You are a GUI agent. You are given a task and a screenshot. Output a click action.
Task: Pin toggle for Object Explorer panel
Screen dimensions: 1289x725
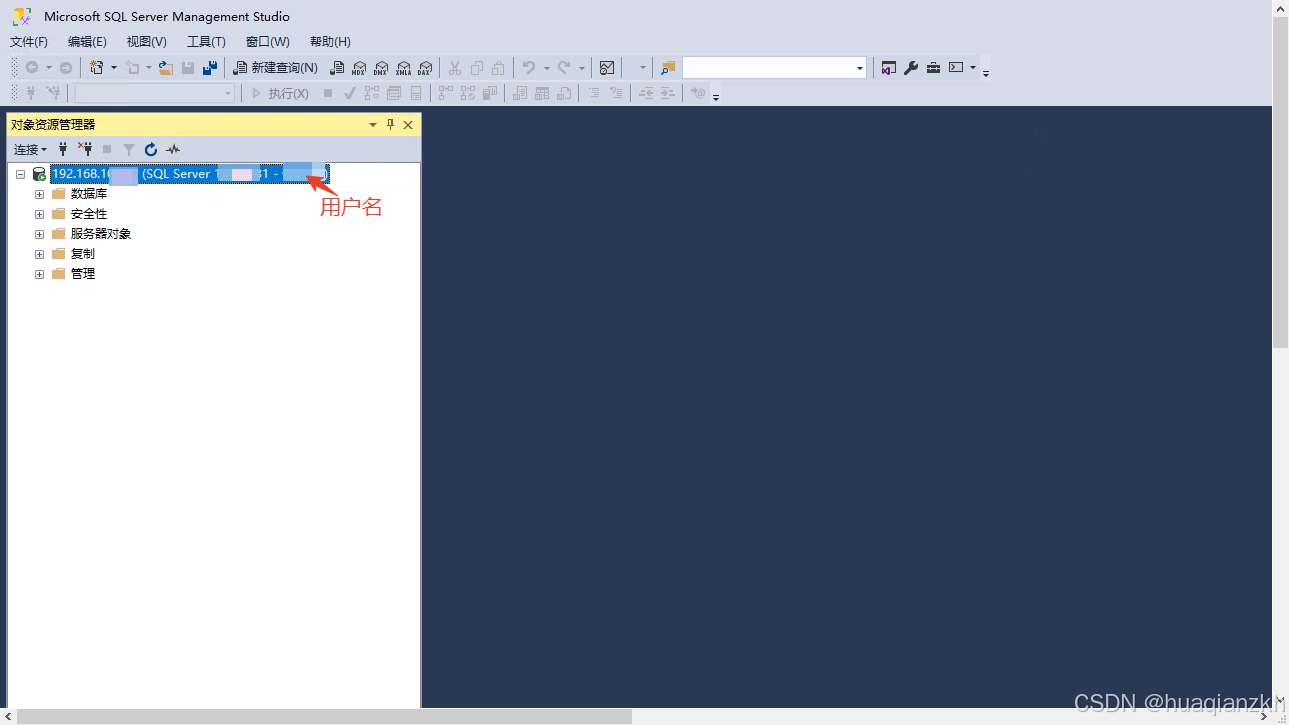[x=390, y=125]
